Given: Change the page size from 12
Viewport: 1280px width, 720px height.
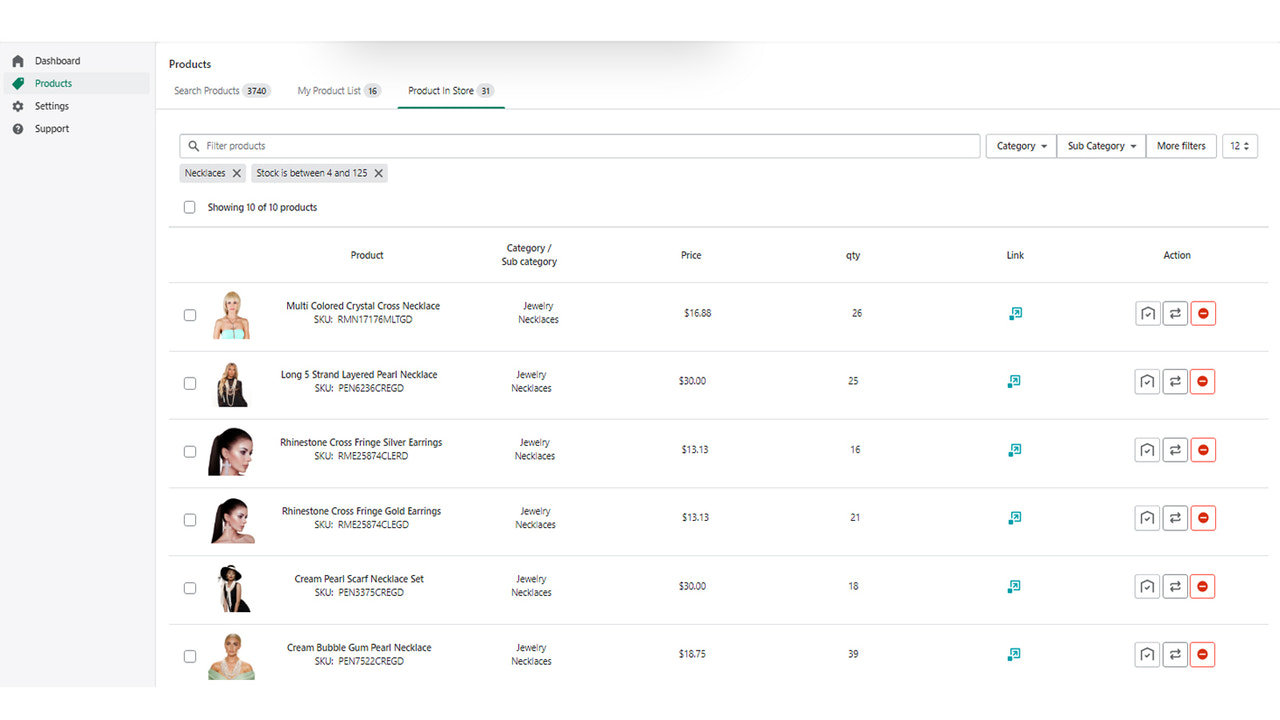Looking at the screenshot, I should 1239,145.
